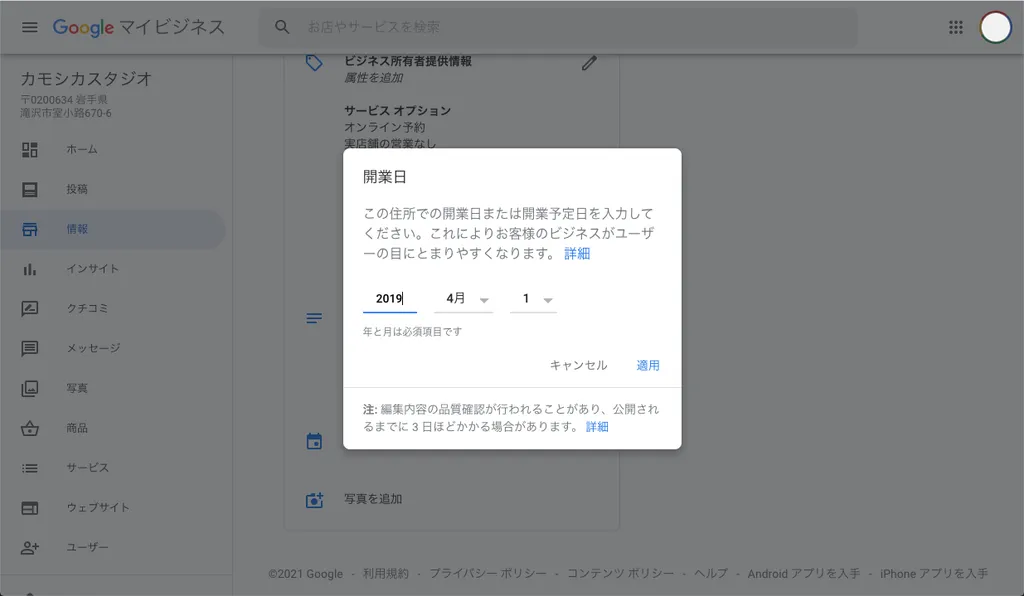Click the 写真 photos icon
Viewport: 1024px width, 596px height.
pyautogui.click(x=29, y=388)
